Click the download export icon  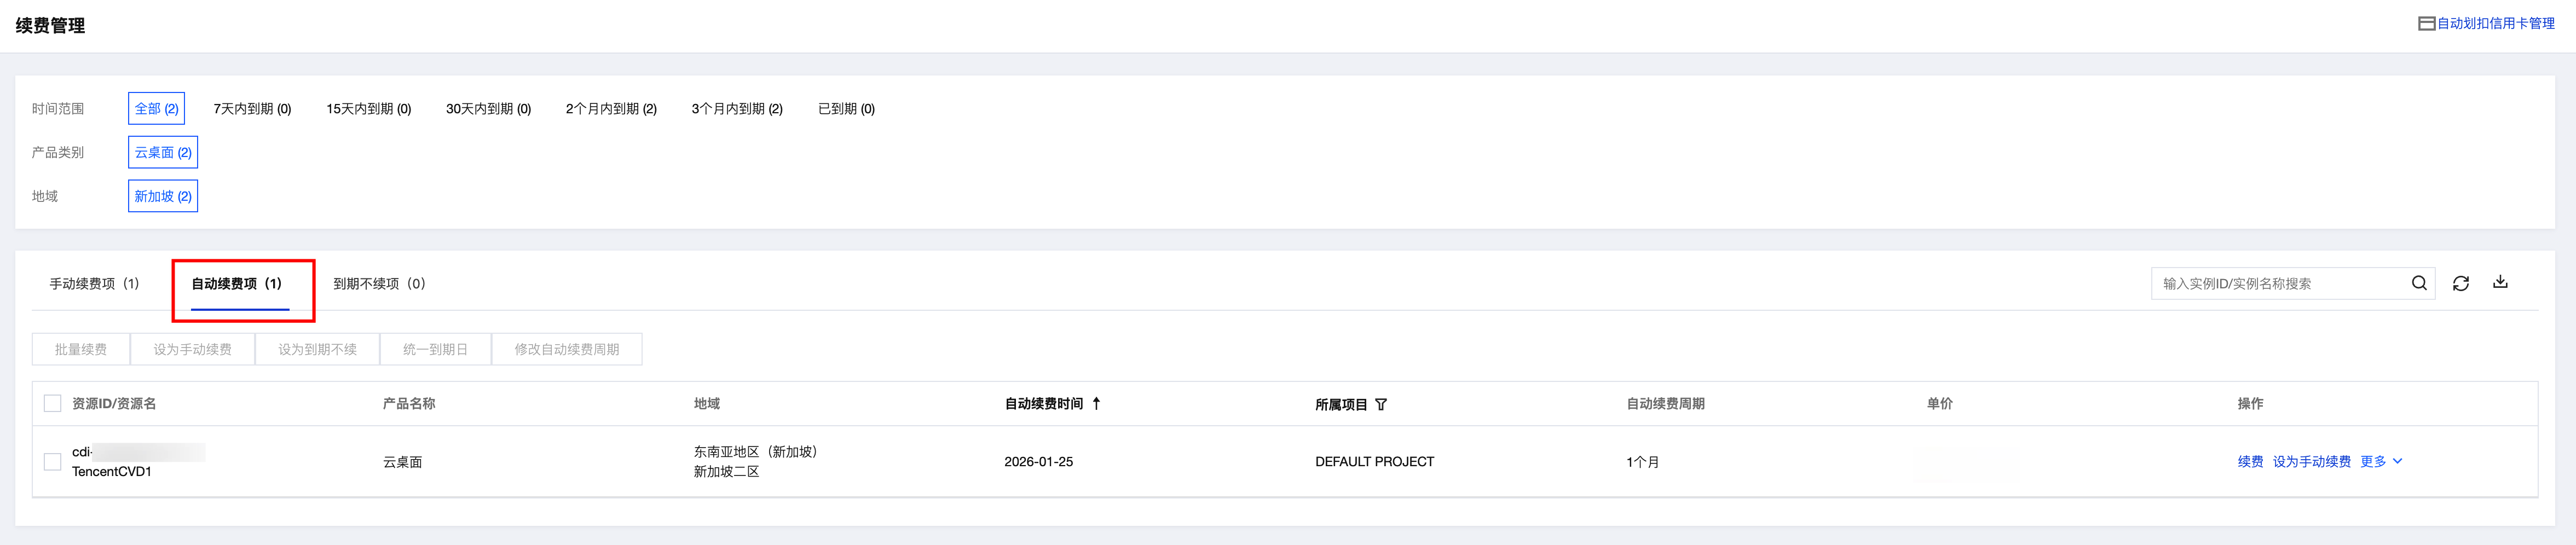tap(2500, 282)
